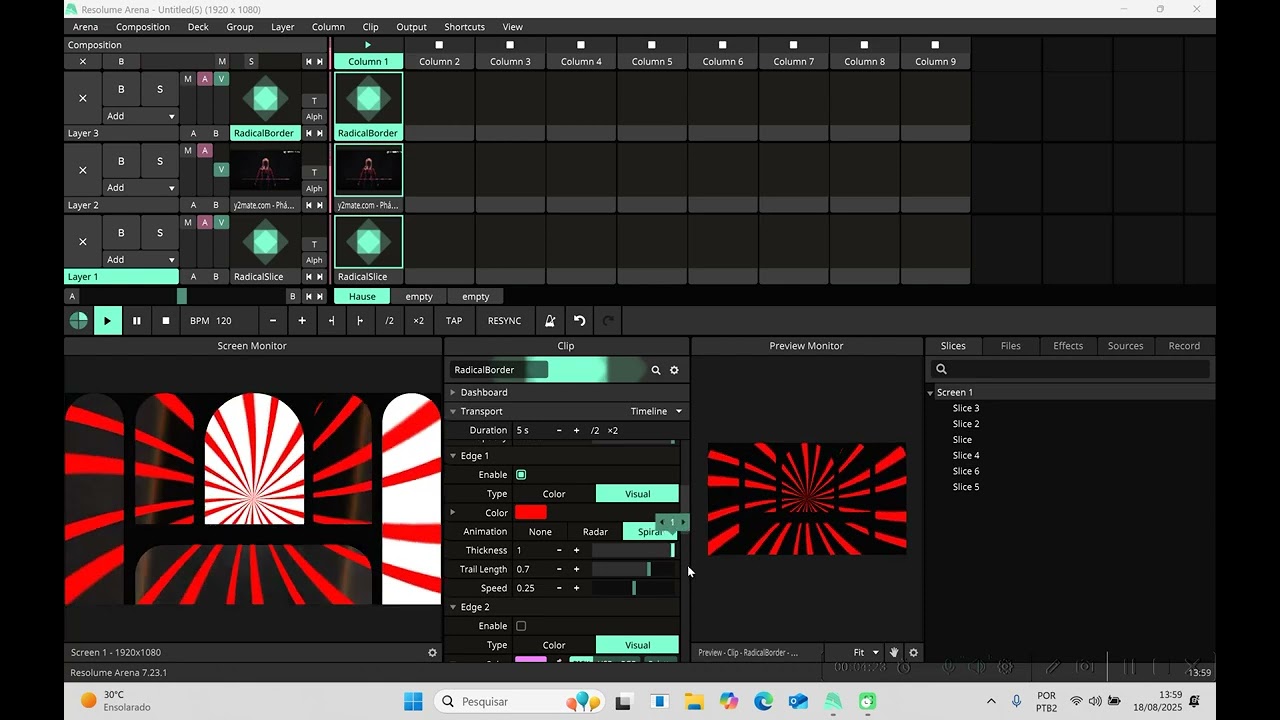This screenshot has width=1280, height=720.
Task: Expand the Dashboard section
Action: pyautogui.click(x=453, y=393)
